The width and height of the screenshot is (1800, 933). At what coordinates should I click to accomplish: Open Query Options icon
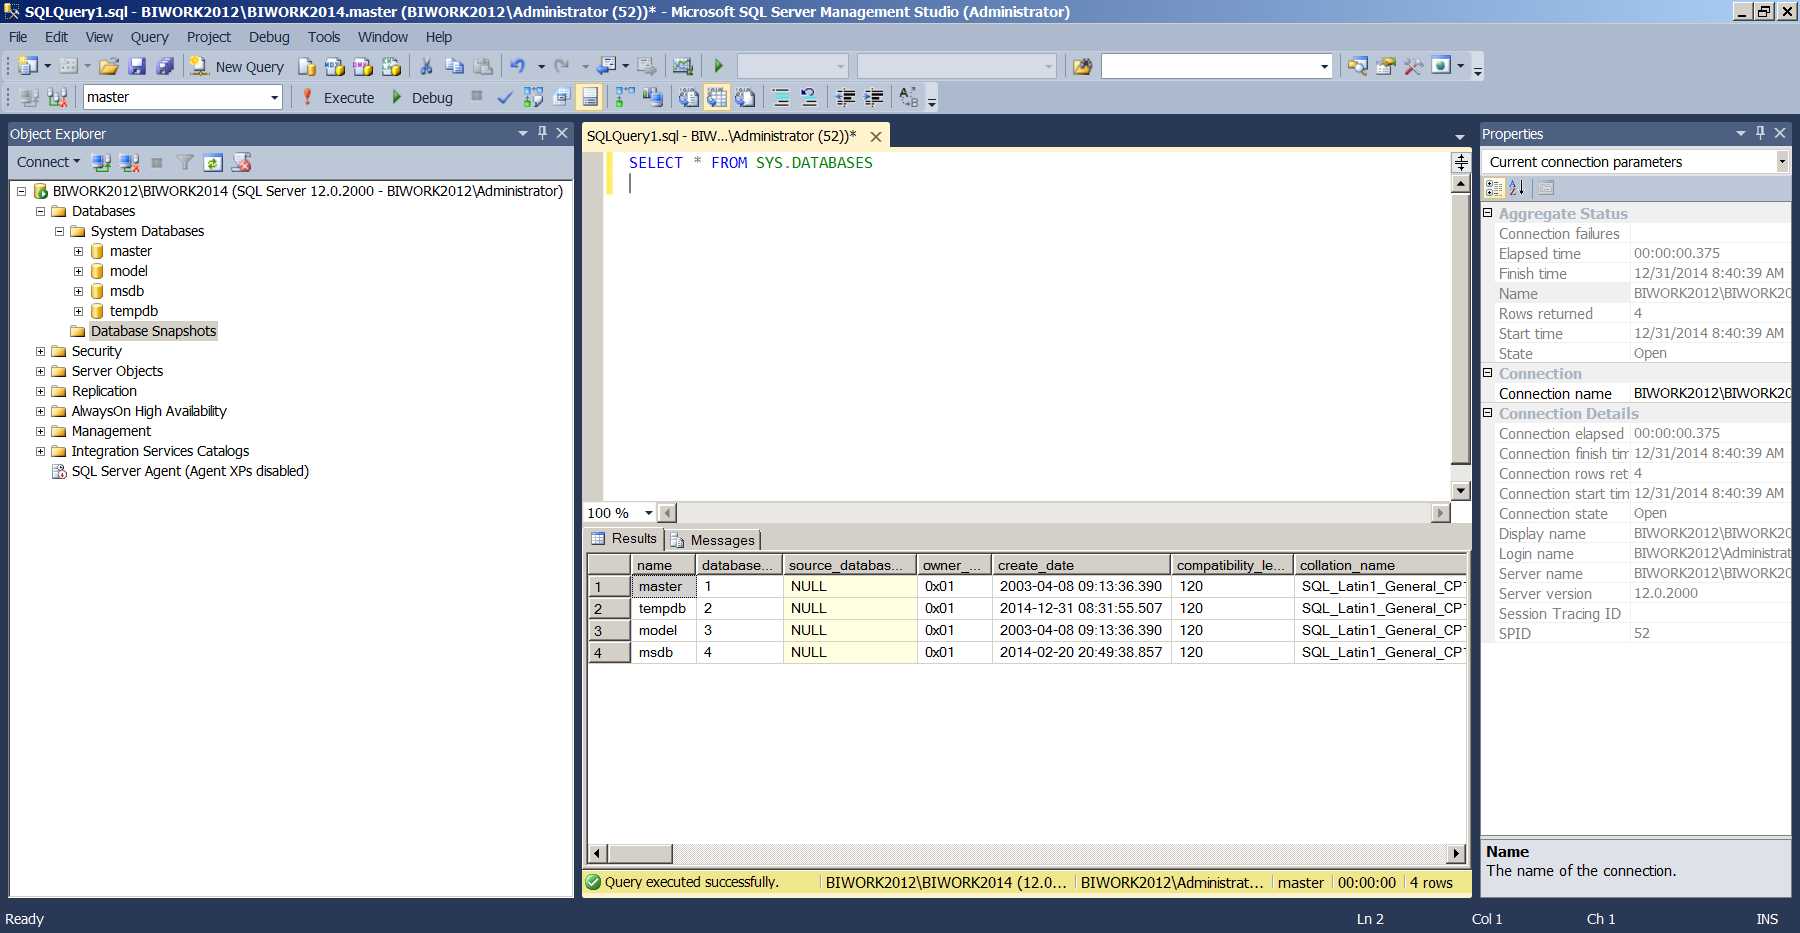coord(562,97)
